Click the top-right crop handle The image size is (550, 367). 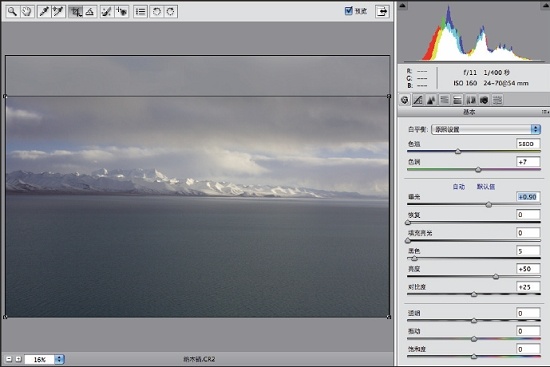click(389, 96)
